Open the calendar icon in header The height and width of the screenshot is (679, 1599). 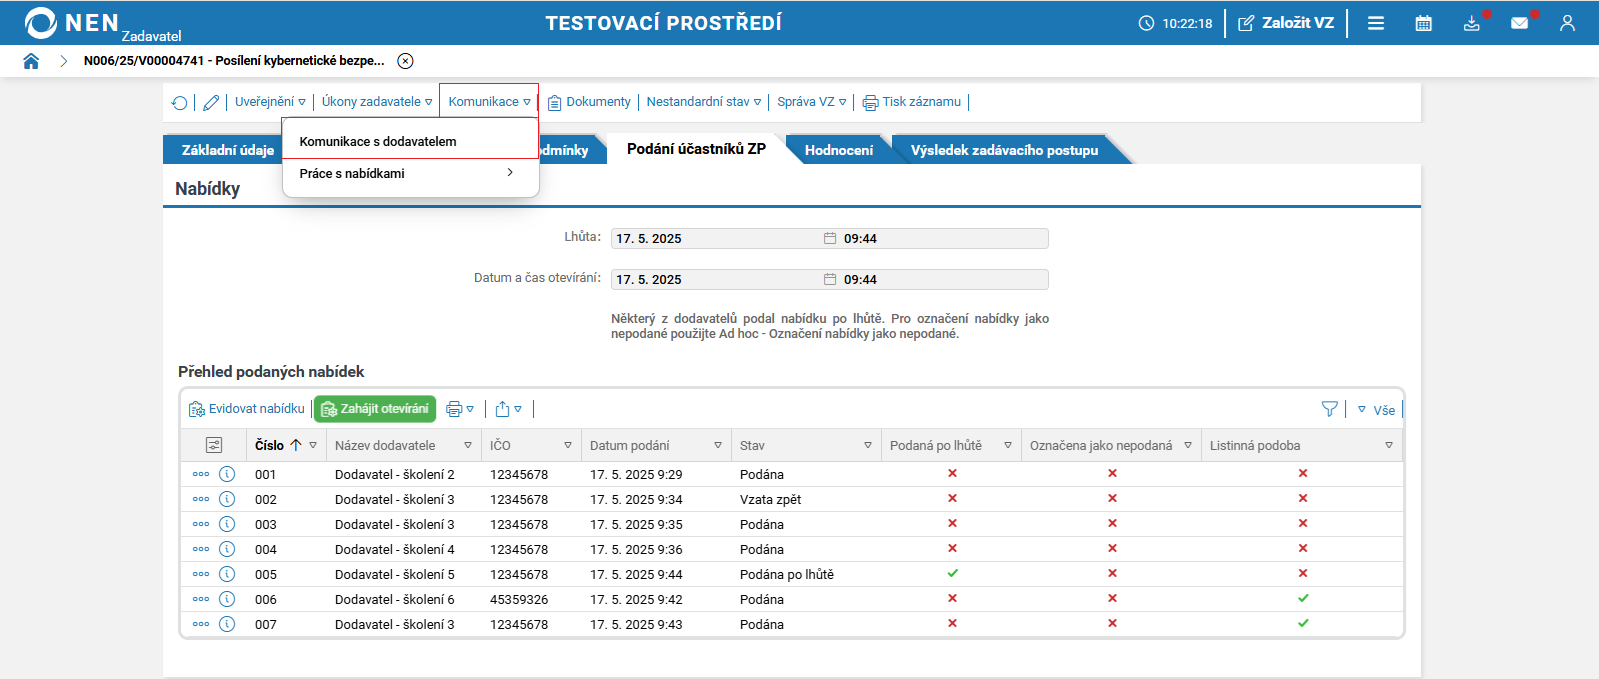(x=1423, y=23)
